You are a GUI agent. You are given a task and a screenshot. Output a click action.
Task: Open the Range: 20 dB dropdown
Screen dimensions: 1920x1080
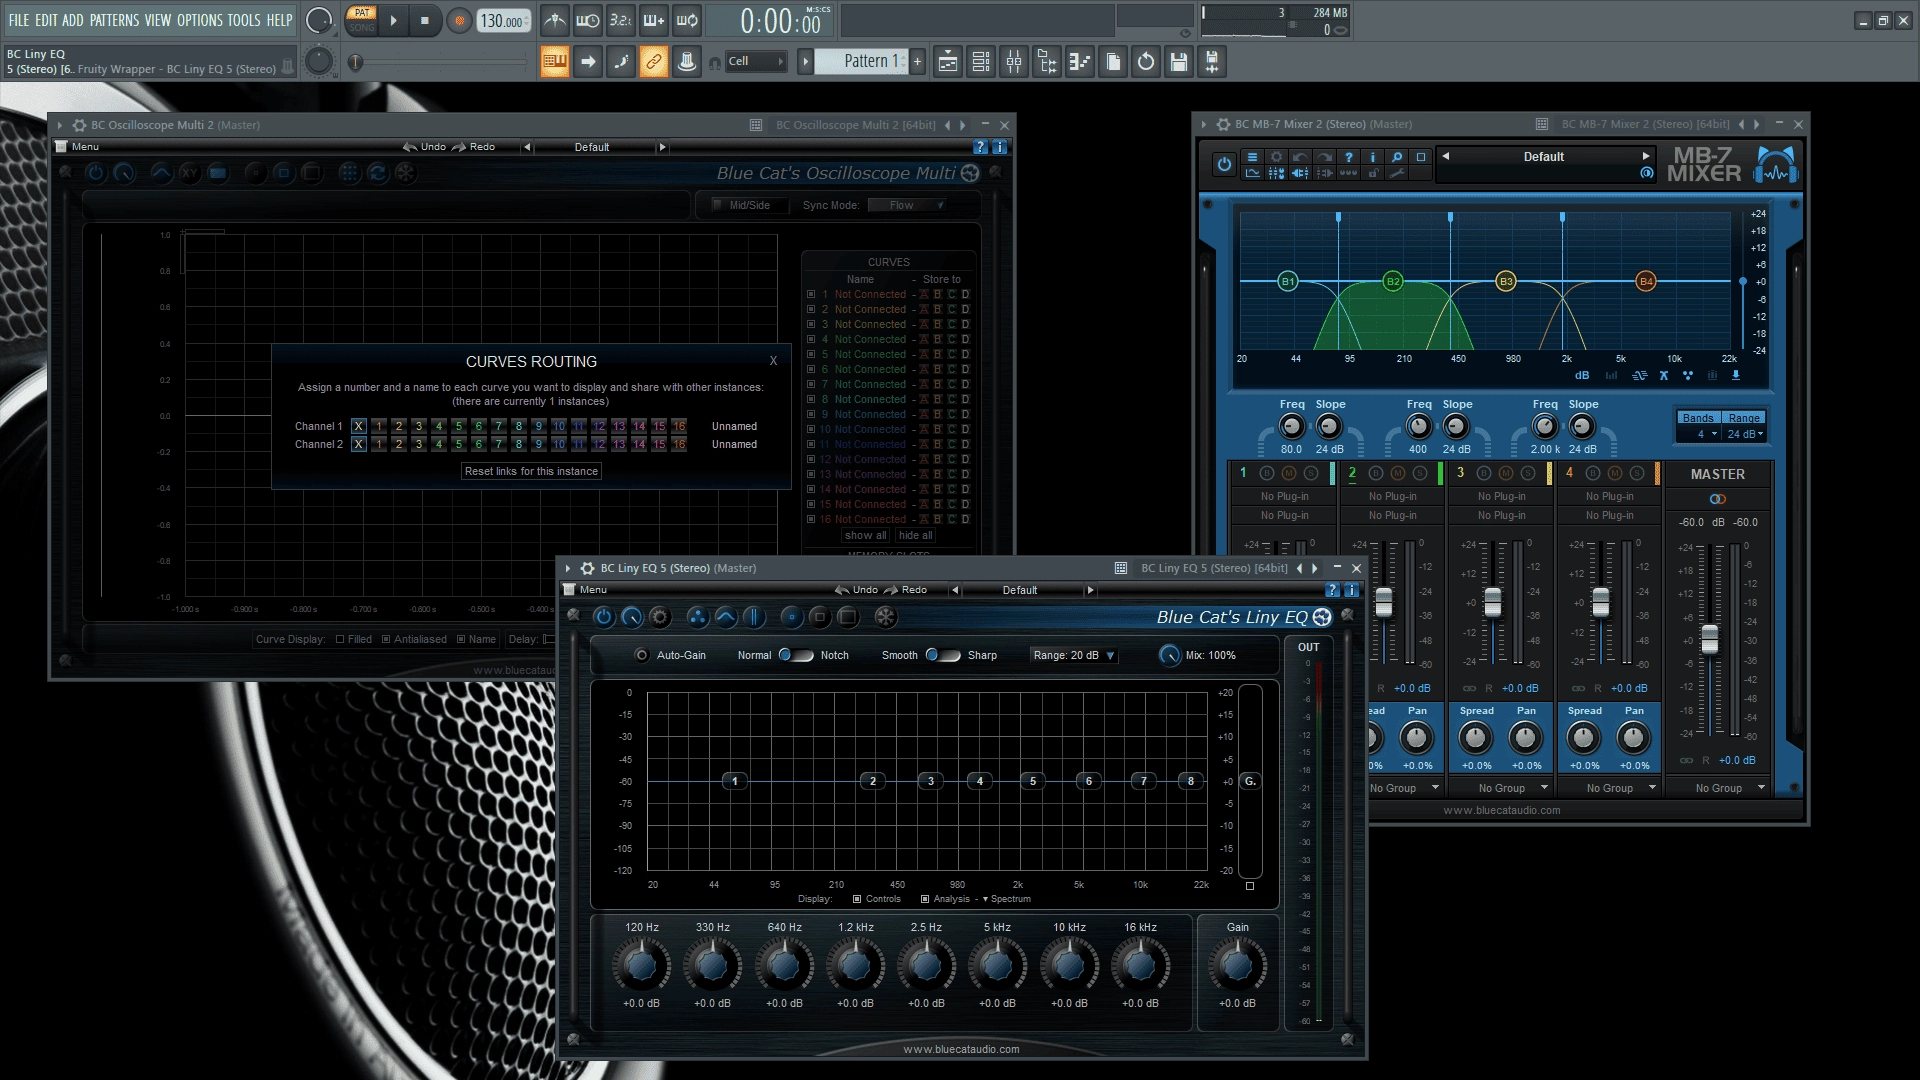(1075, 655)
